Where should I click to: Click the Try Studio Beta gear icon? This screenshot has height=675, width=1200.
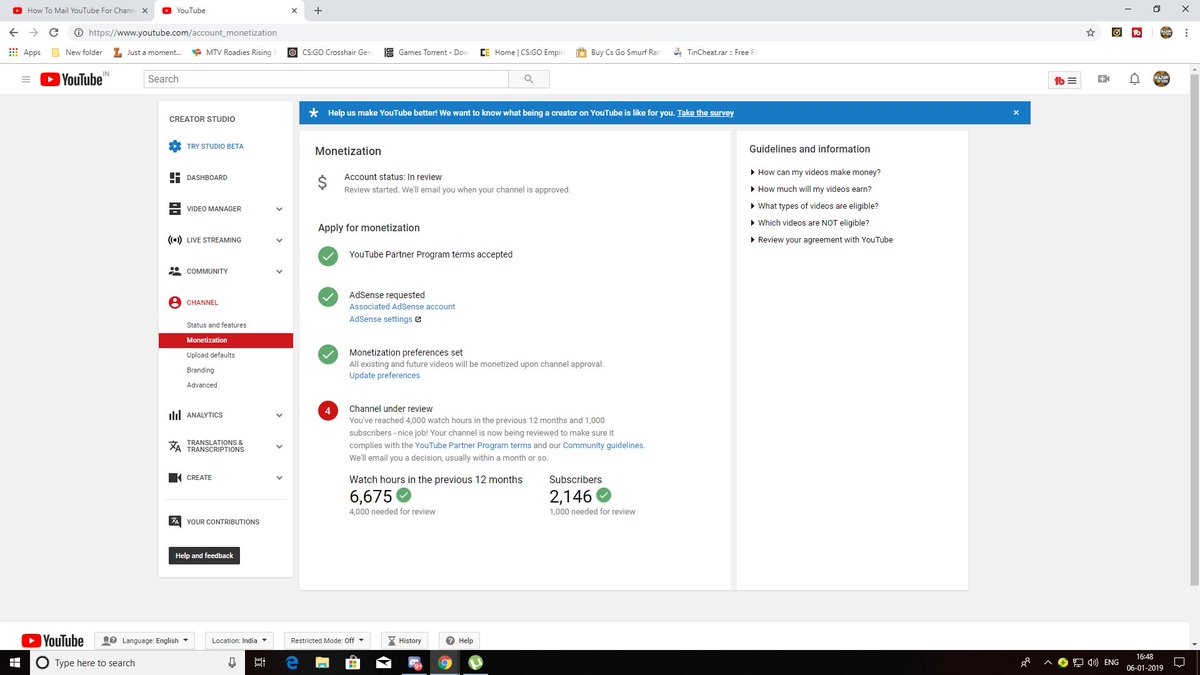[175, 146]
